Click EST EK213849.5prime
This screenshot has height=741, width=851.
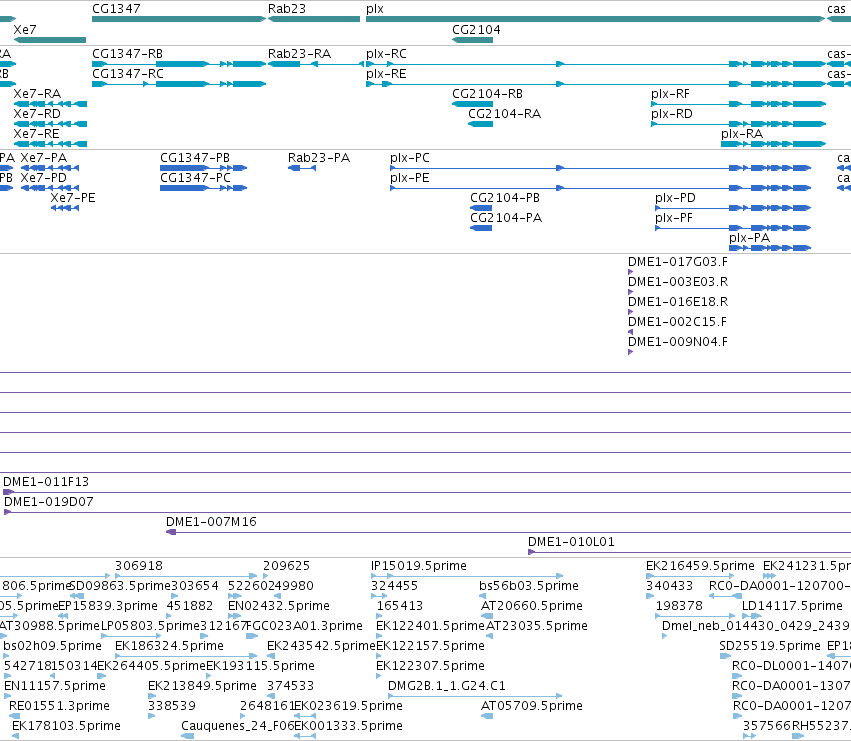tap(151, 696)
